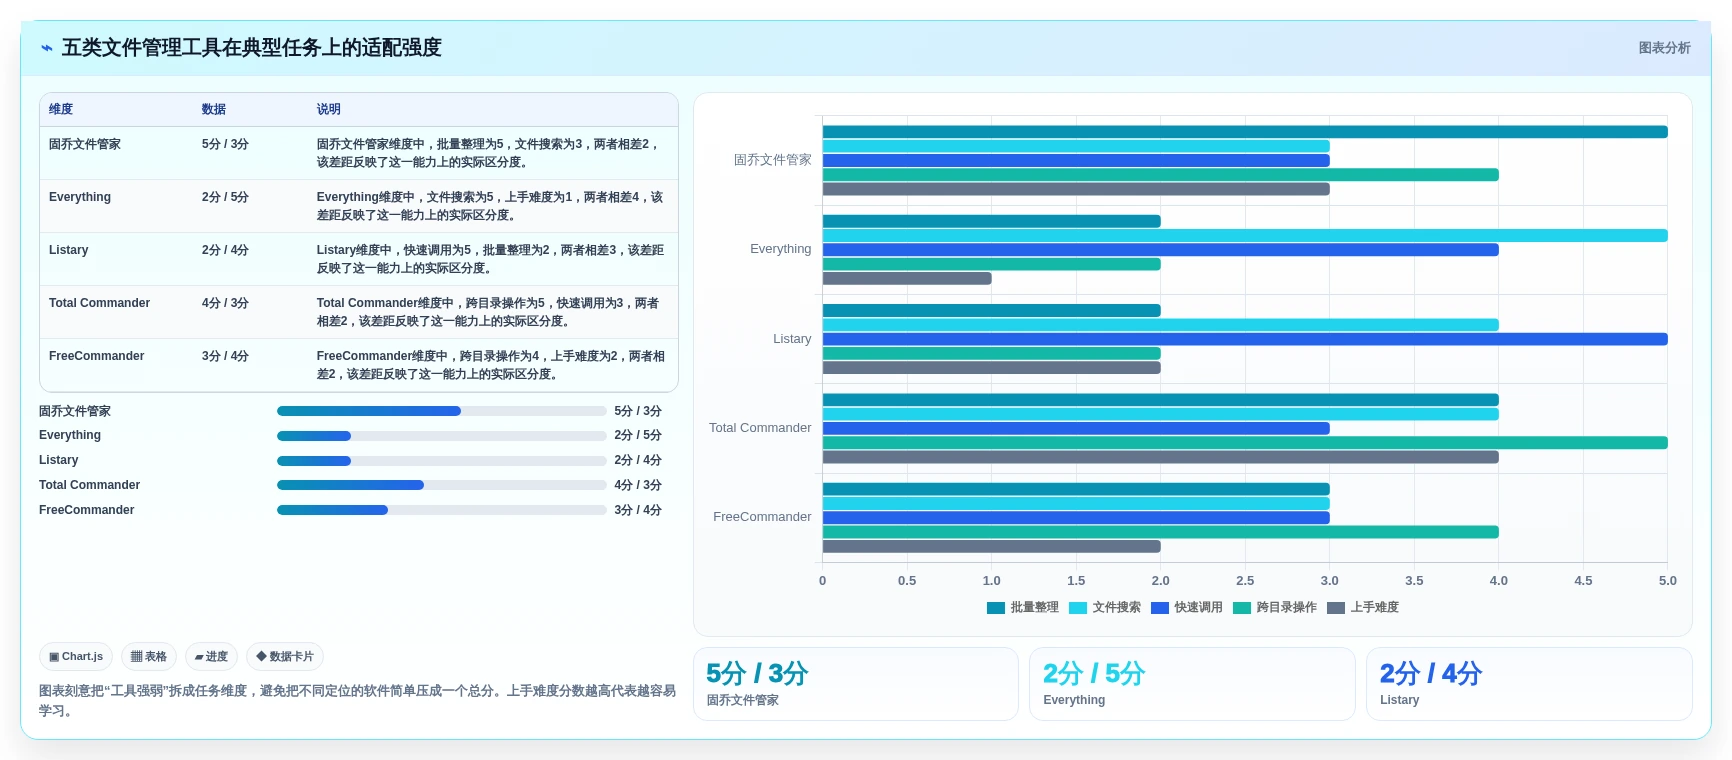
Task: Select the Listary table row name
Action: click(69, 250)
